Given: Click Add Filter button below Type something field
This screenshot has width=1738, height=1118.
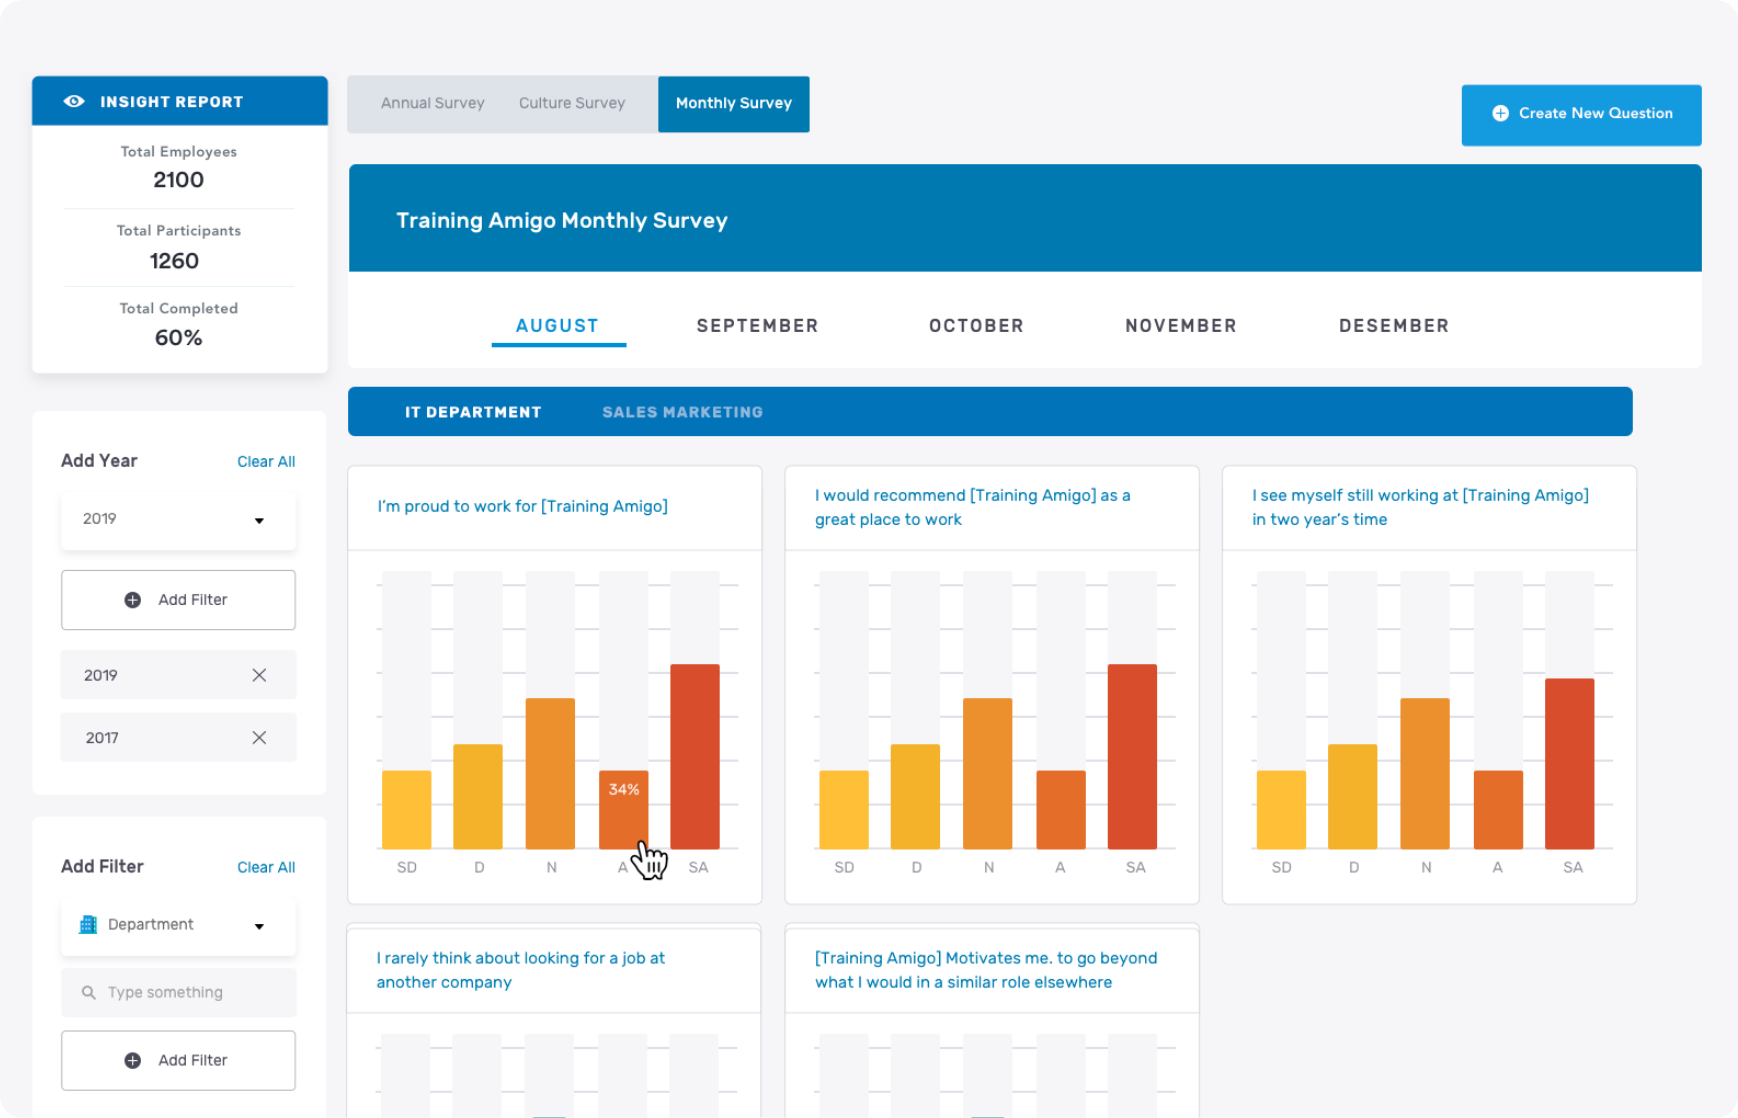Looking at the screenshot, I should point(178,1060).
